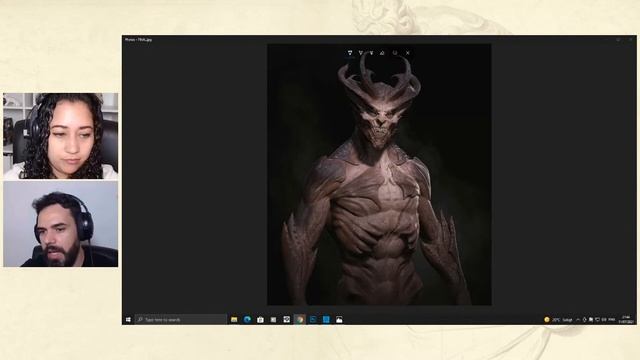
Task: Open the weather widget in system tray
Action: [558, 320]
